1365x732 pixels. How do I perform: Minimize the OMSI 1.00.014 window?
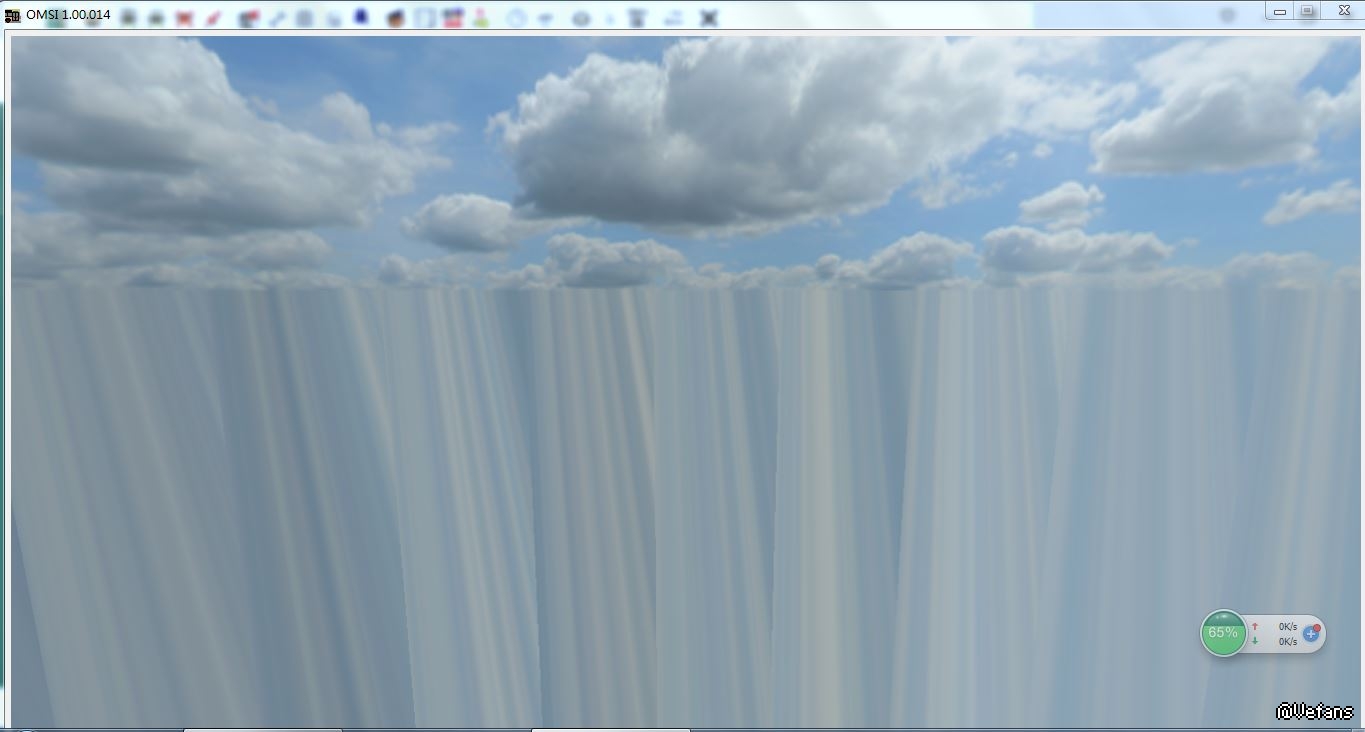1279,11
